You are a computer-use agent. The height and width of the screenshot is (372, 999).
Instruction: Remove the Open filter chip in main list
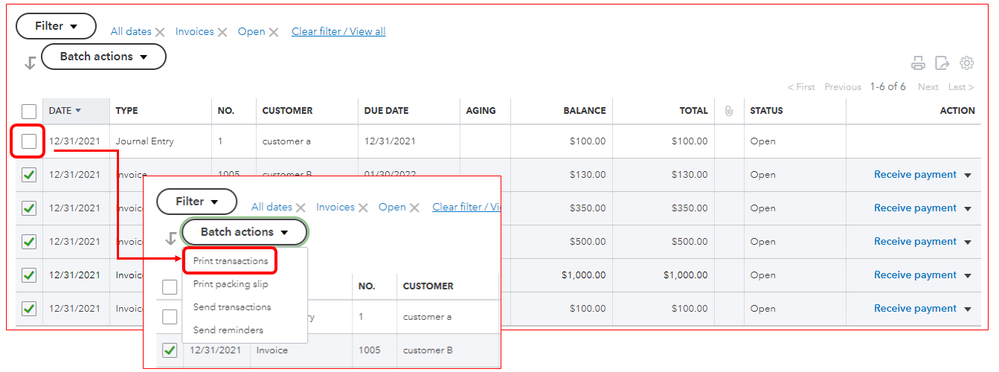(x=273, y=32)
